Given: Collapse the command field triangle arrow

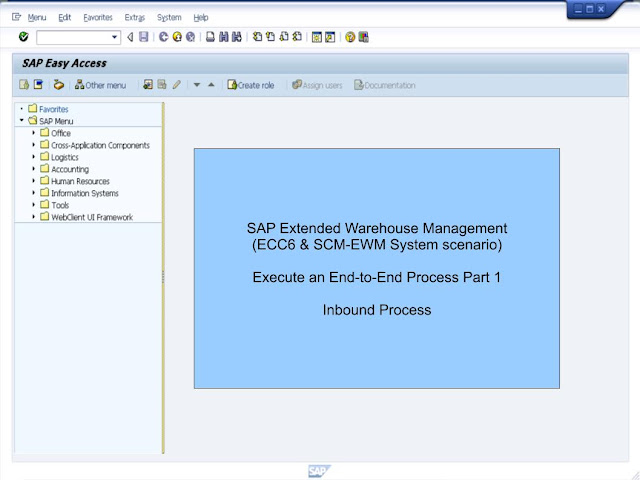Looking at the screenshot, I should click(x=130, y=38).
